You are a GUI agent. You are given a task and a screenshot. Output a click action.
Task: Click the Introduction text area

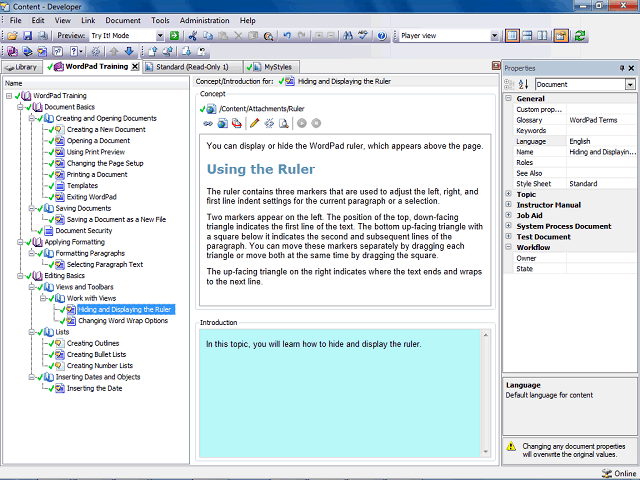340,393
